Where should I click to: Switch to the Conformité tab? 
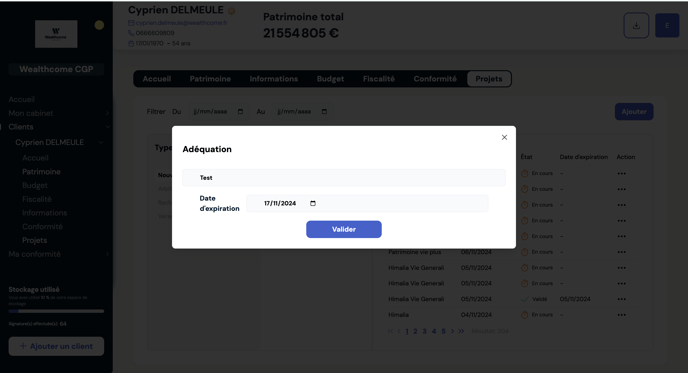click(435, 79)
